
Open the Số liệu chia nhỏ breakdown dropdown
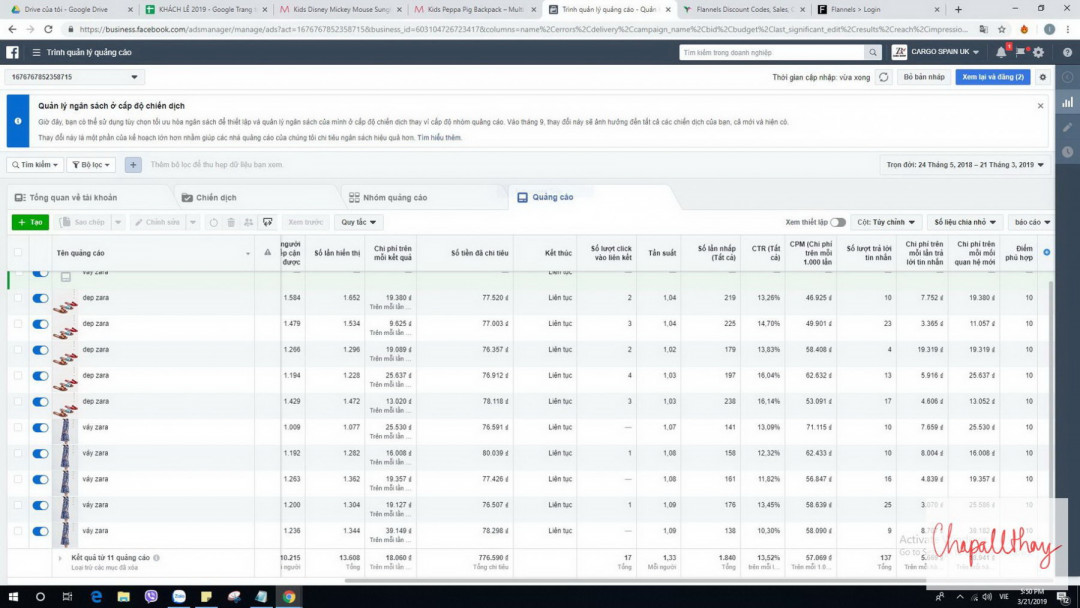964,222
